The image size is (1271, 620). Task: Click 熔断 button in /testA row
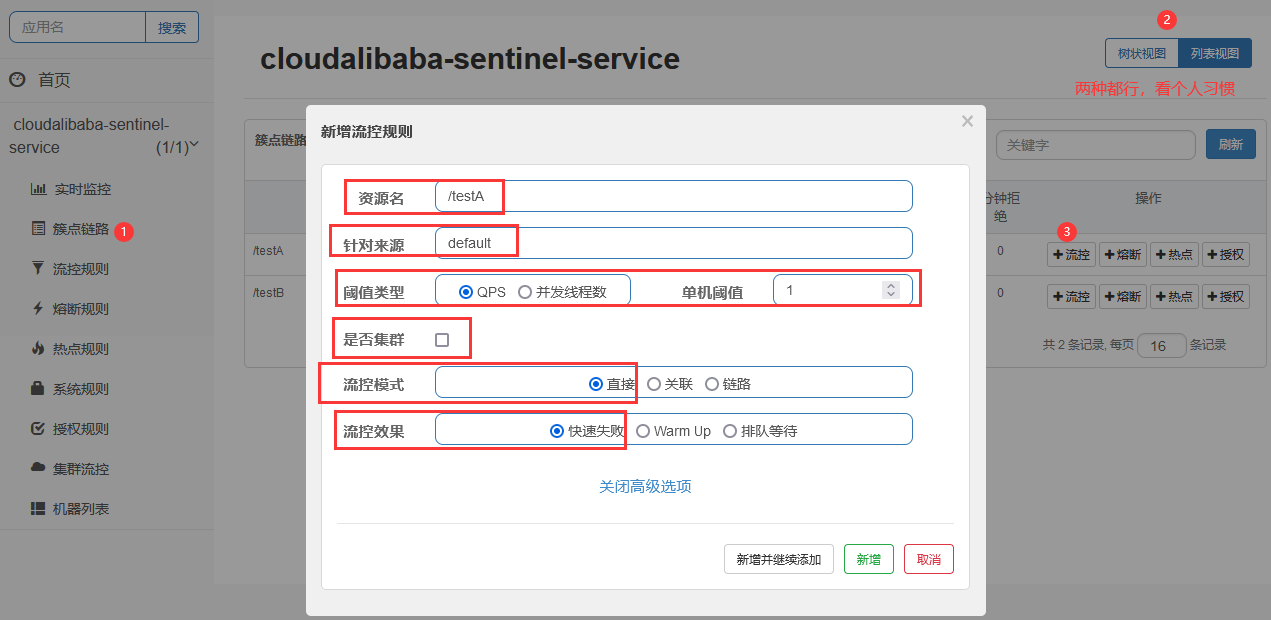click(x=1123, y=255)
